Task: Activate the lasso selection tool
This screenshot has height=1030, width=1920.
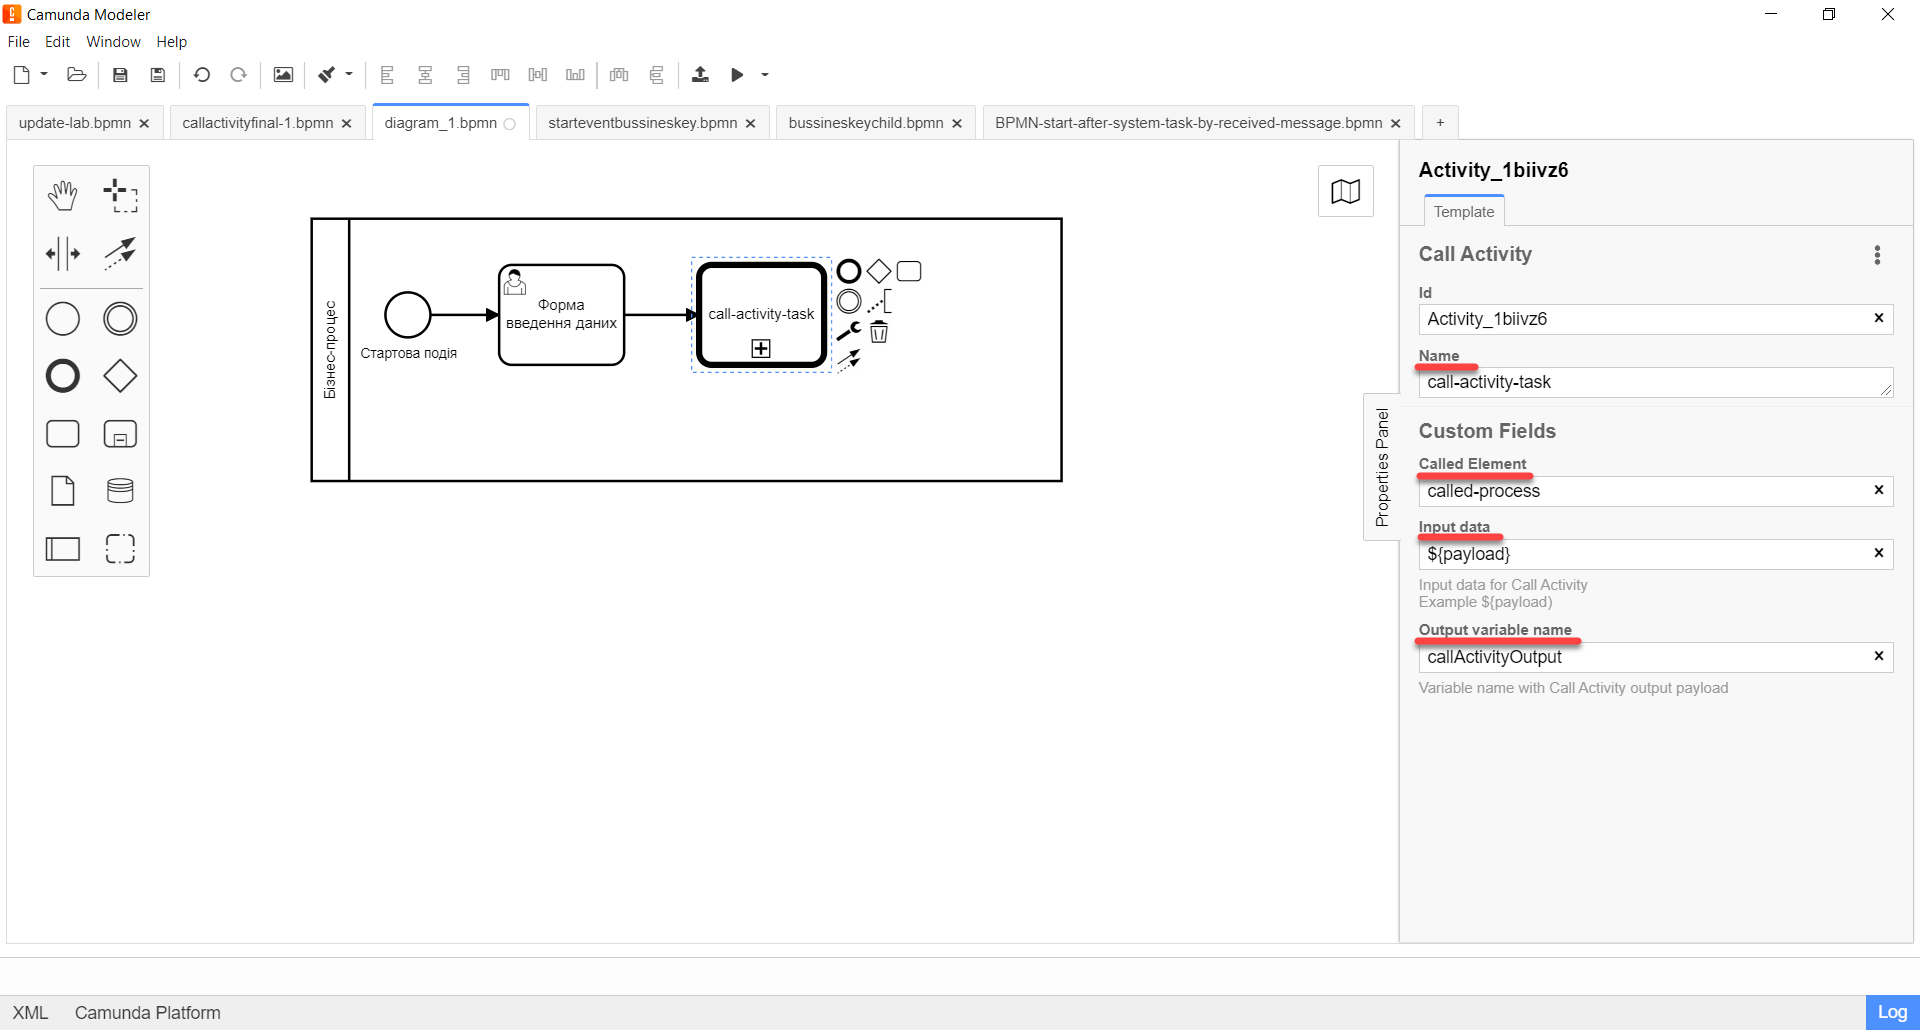Action: pos(120,196)
